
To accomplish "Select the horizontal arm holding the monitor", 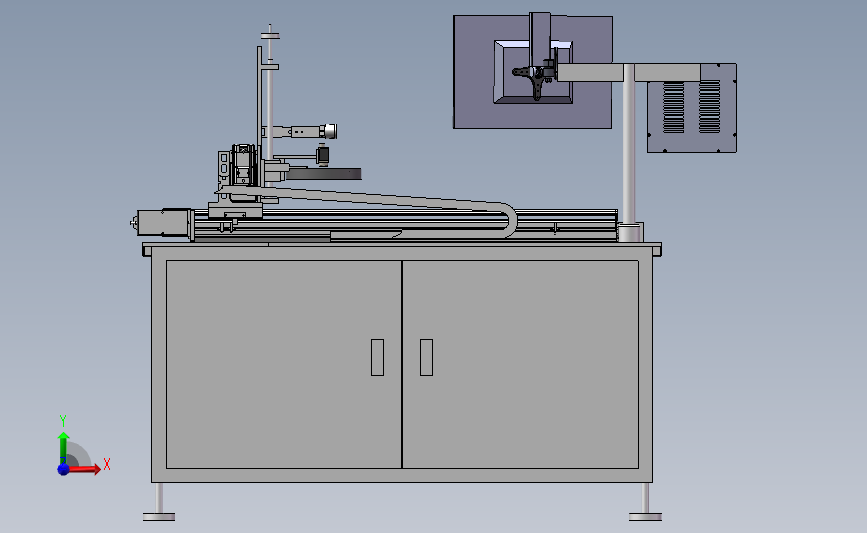I will [x=629, y=72].
